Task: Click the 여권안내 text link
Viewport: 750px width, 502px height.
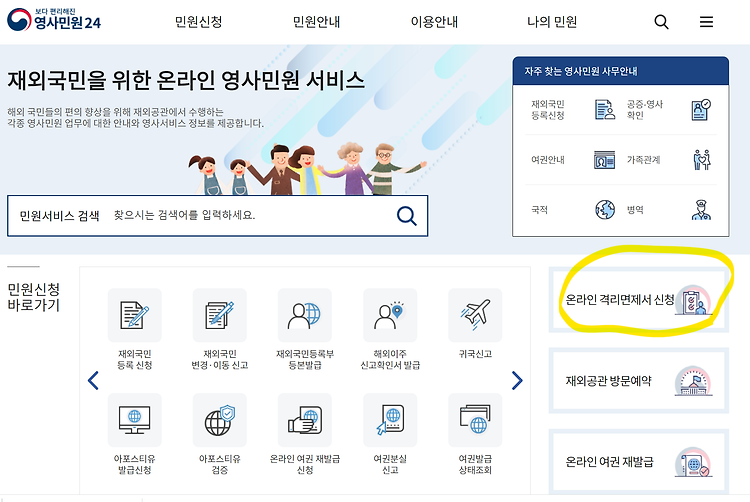Action: click(548, 160)
